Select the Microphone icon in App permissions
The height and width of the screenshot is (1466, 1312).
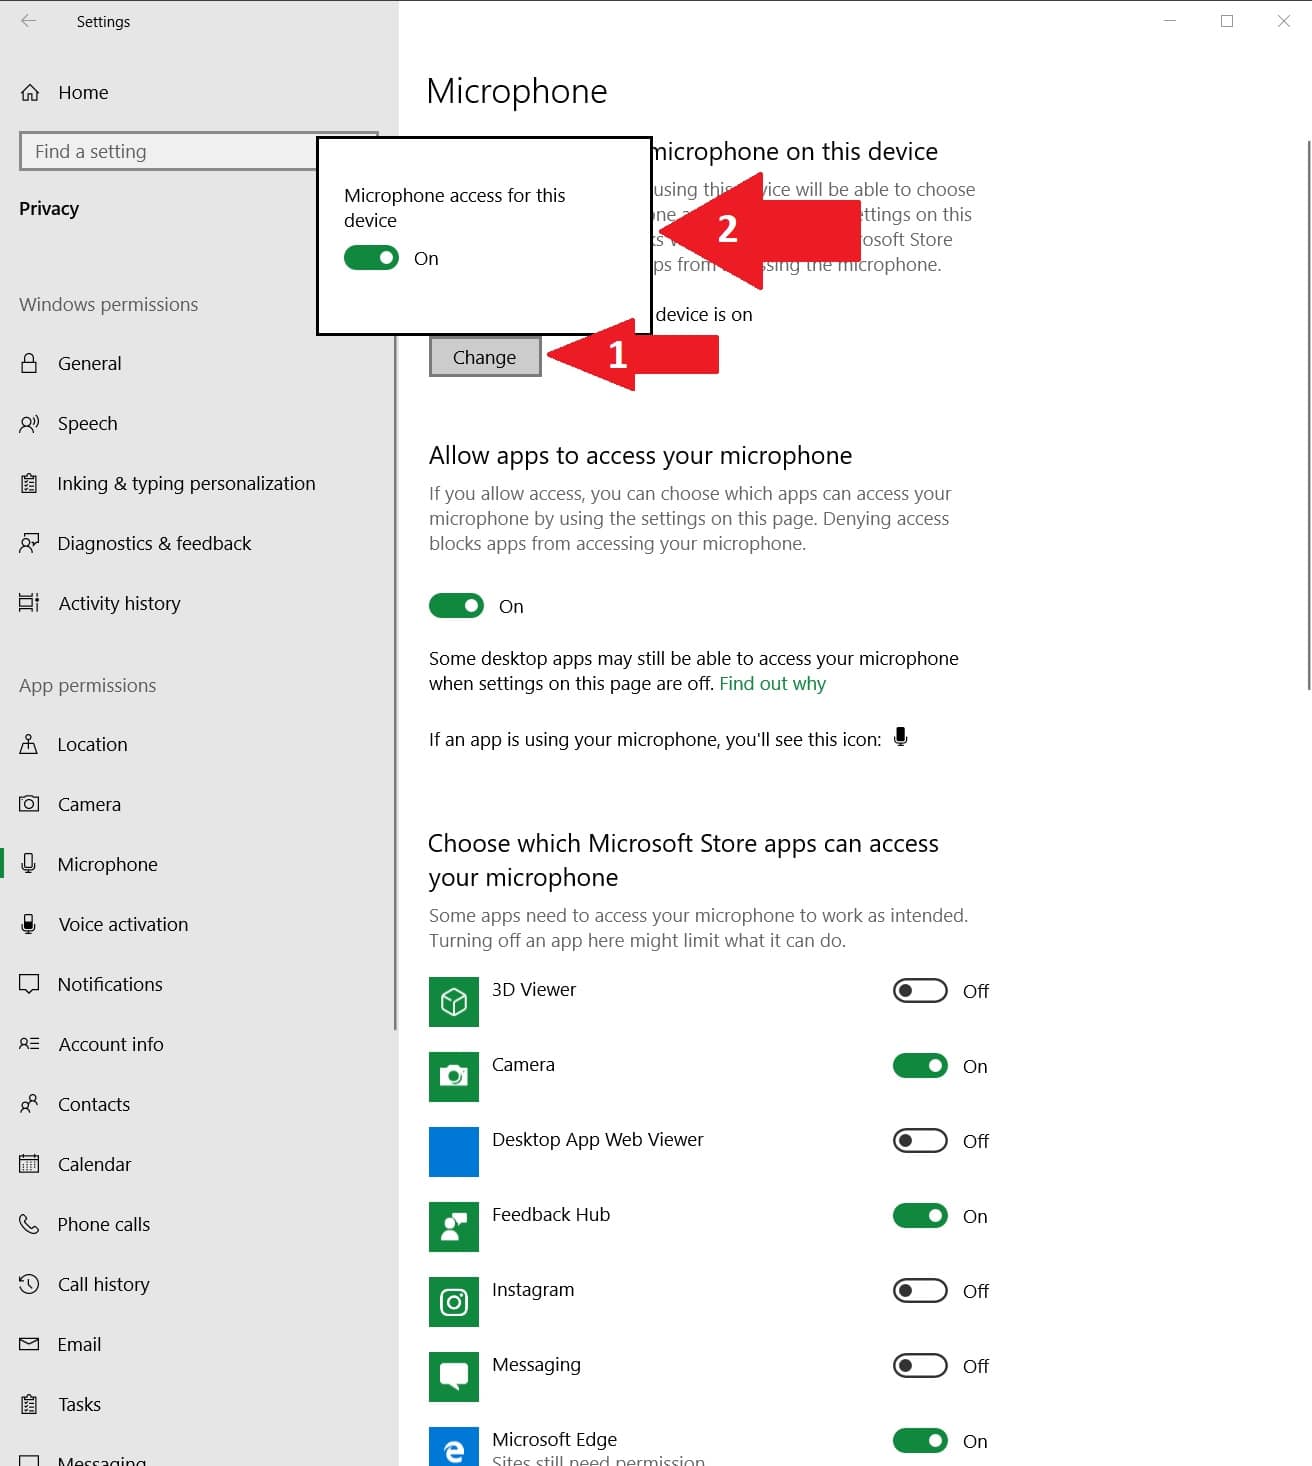30,864
